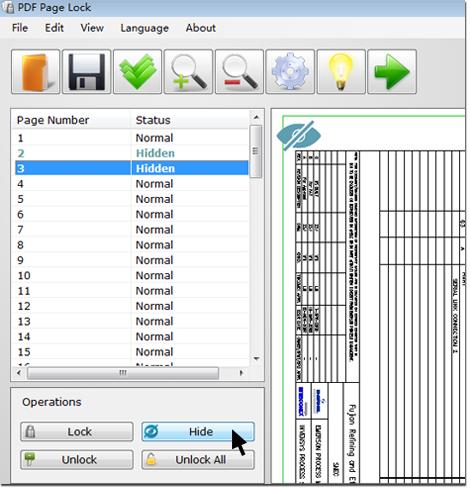The width and height of the screenshot is (470, 489).
Task: Select page 11 in the page list
Action: (x=130, y=291)
